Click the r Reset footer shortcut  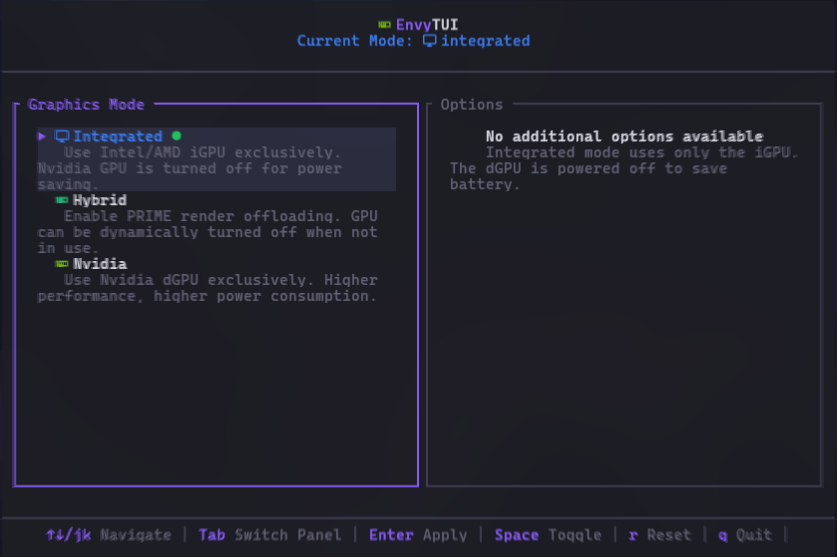coord(659,535)
